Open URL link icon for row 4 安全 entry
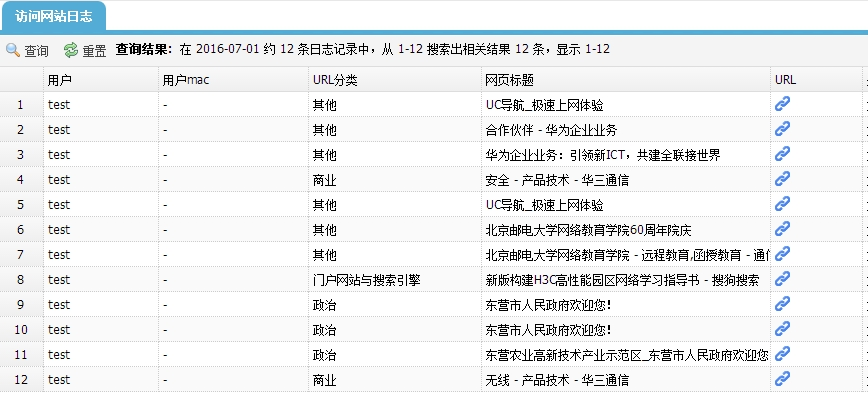868x394 pixels. pyautogui.click(x=782, y=178)
